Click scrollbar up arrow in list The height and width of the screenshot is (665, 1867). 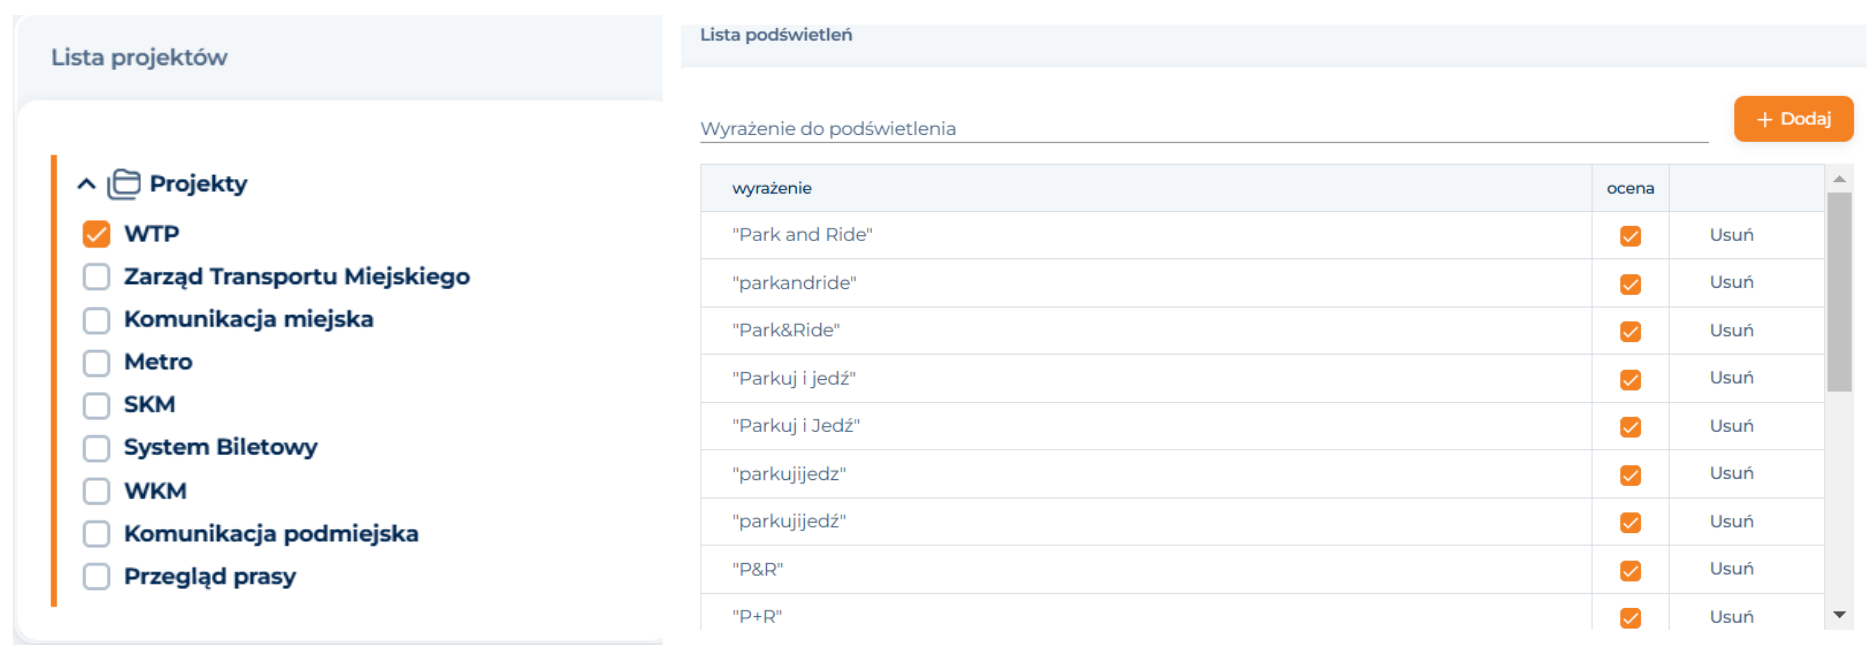[1839, 179]
